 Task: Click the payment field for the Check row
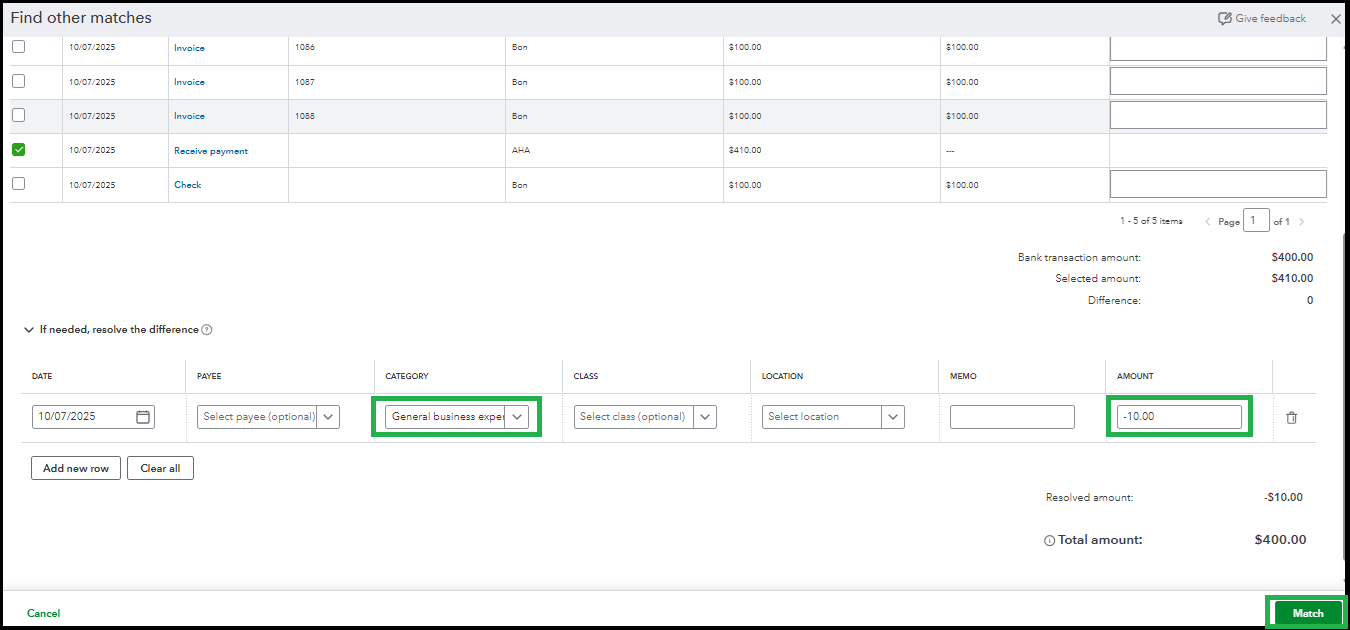pos(1218,184)
